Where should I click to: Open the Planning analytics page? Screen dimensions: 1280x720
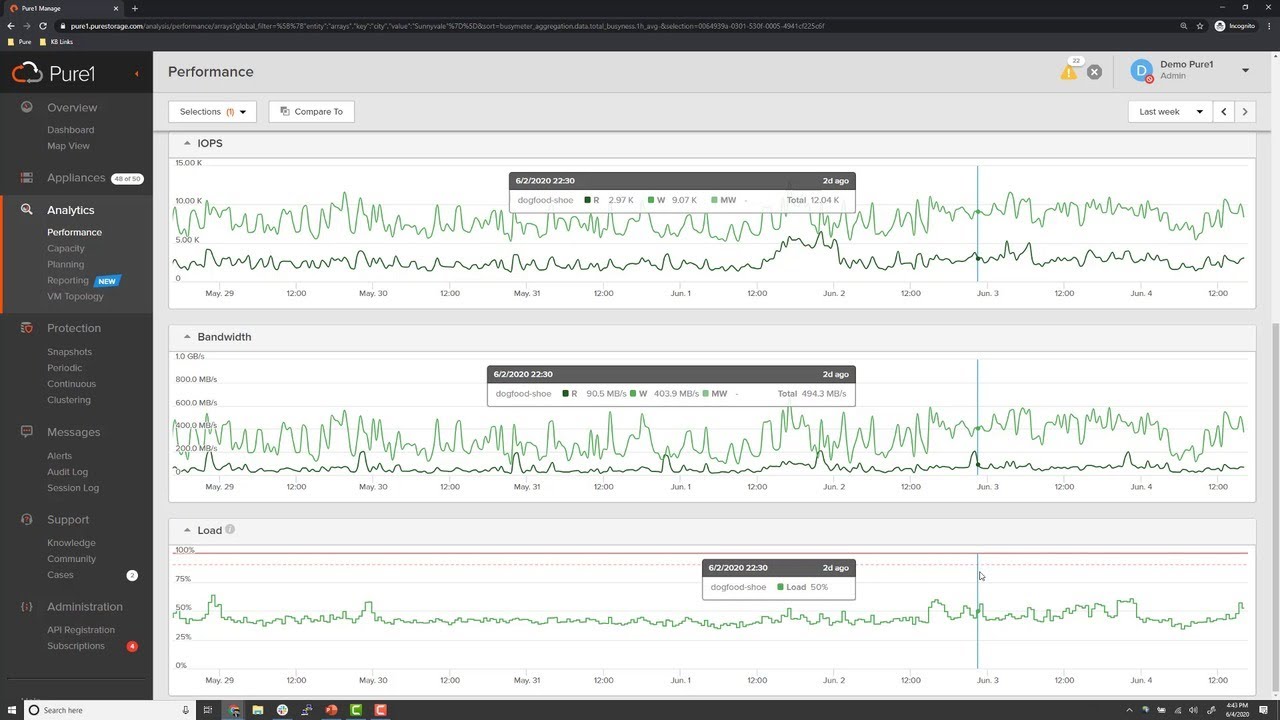pos(65,264)
